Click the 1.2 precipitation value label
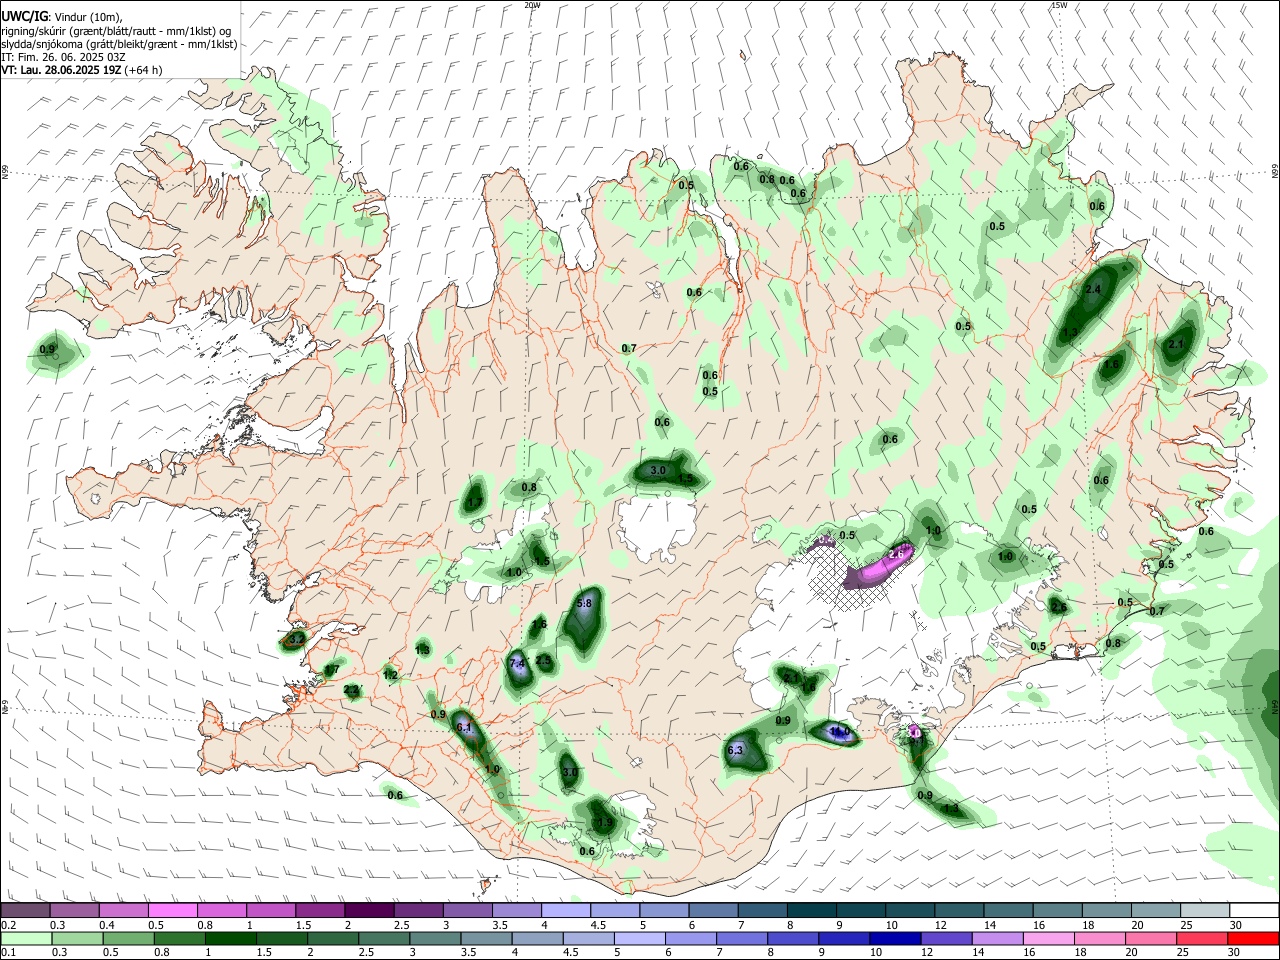Image resolution: width=1280 pixels, height=960 pixels. tap(391, 676)
